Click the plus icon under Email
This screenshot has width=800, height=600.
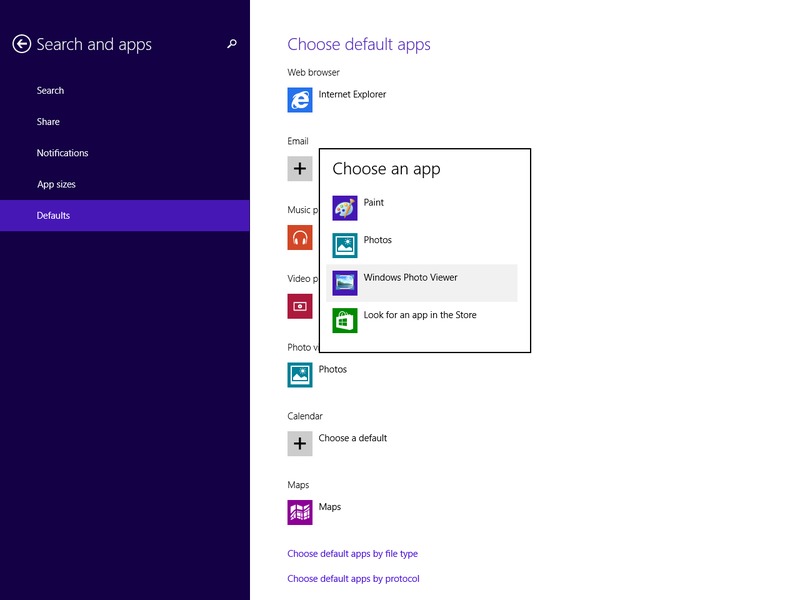300,168
